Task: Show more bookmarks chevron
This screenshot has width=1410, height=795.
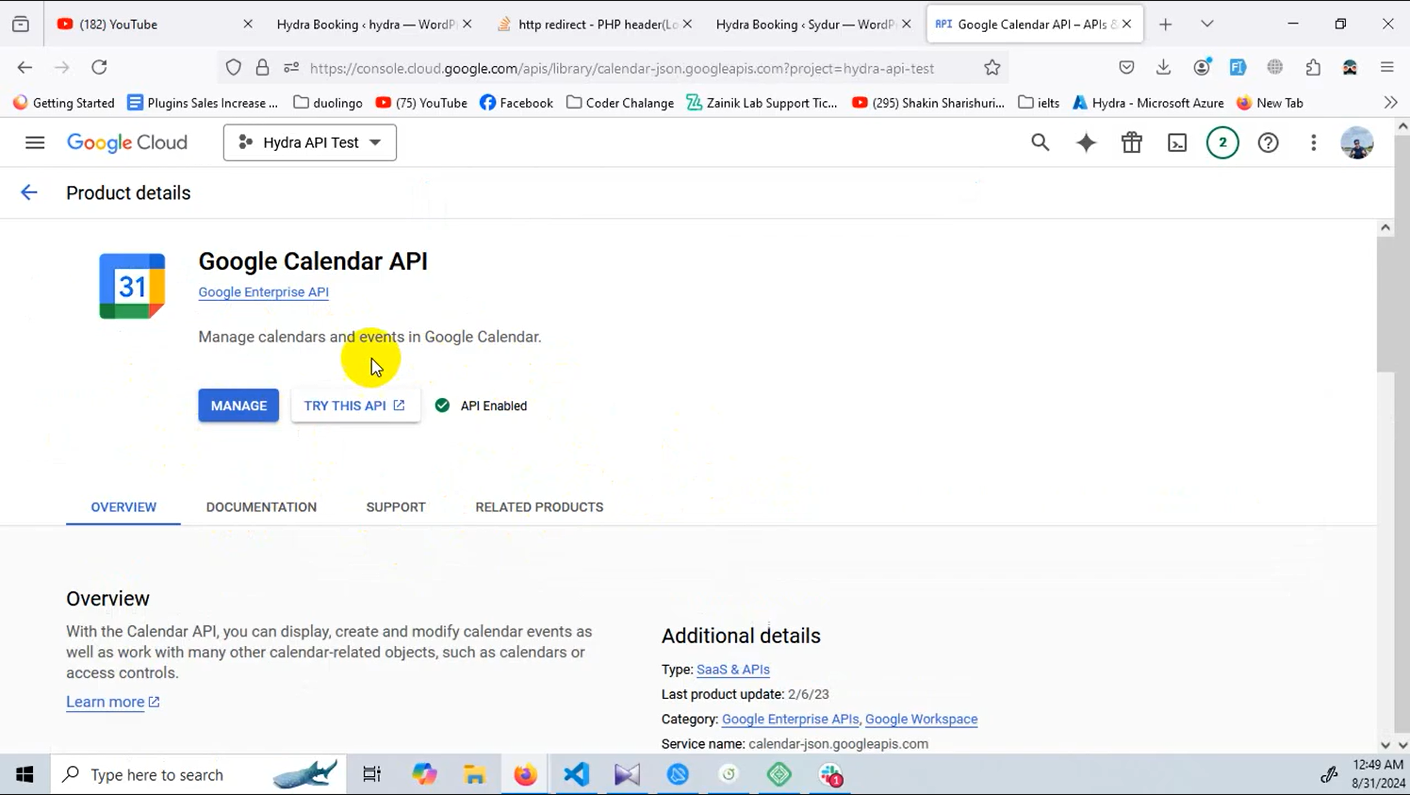Action: 1391,102
